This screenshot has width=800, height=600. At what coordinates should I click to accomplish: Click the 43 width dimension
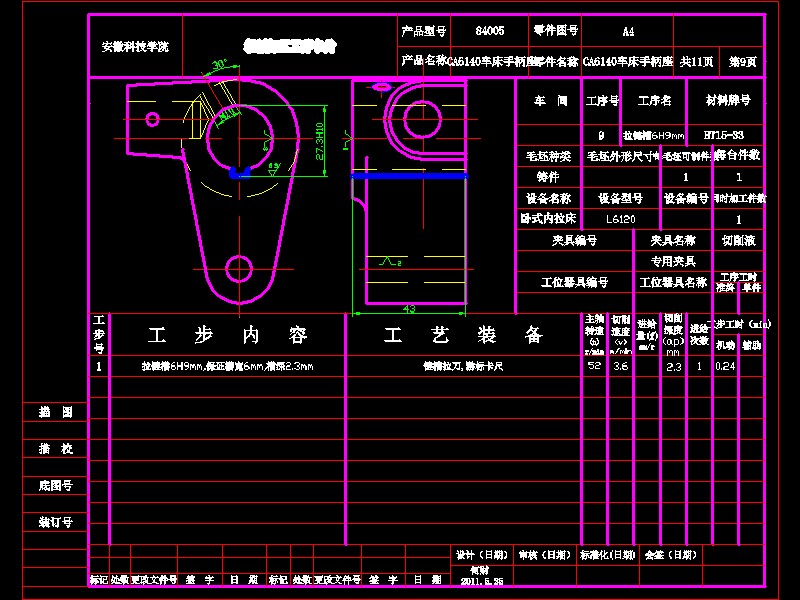tap(409, 309)
